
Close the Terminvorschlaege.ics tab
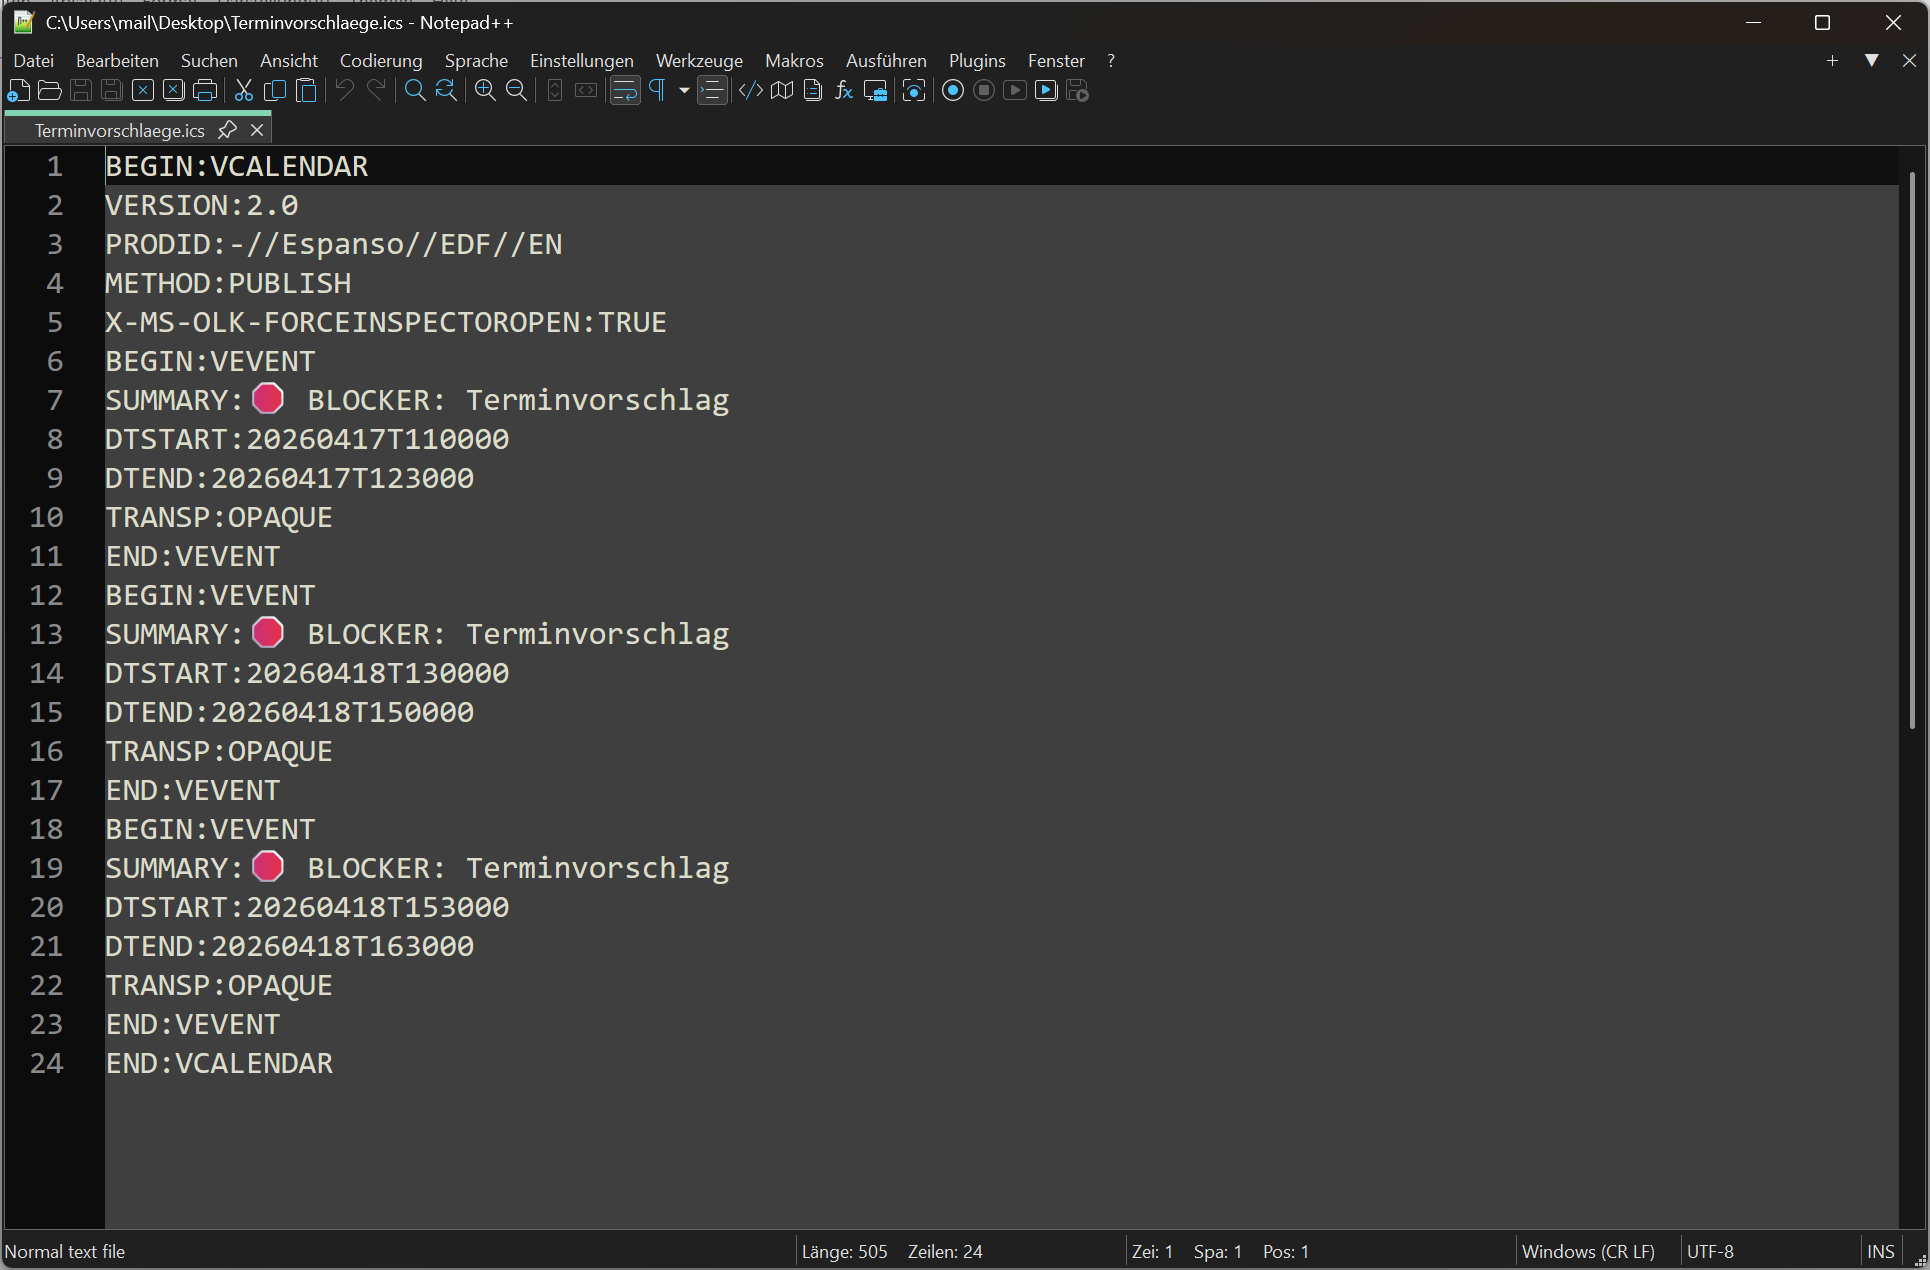coord(257,130)
